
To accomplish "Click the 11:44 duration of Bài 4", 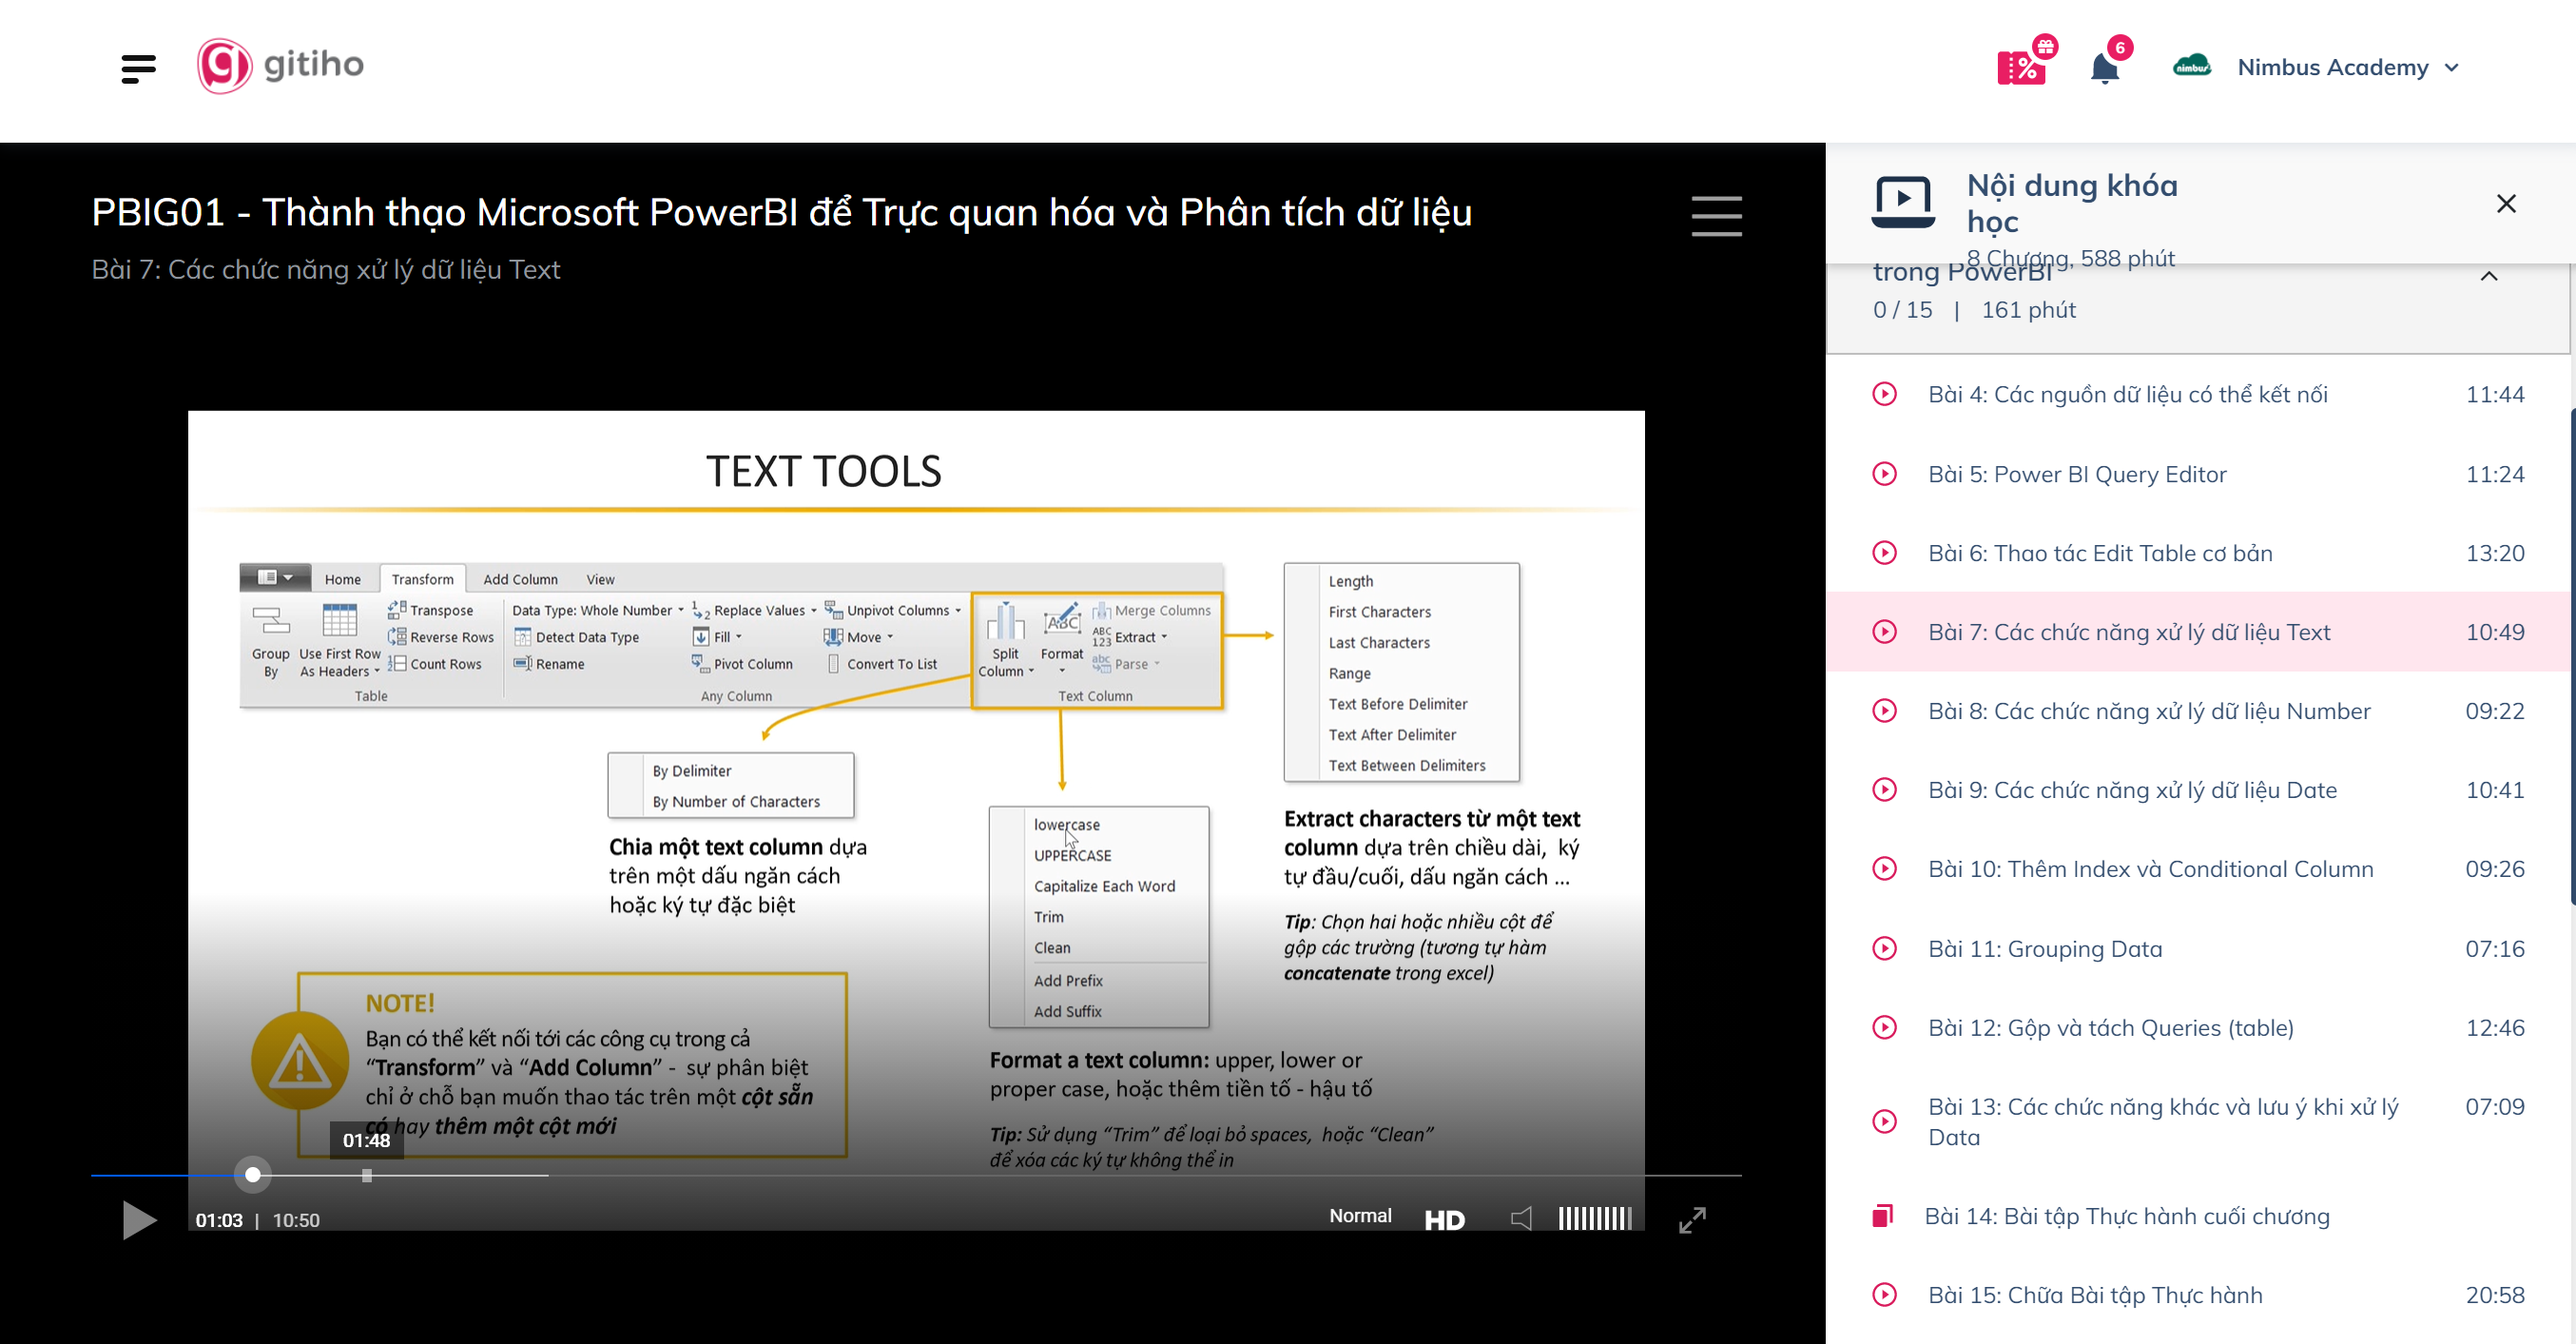I will (x=2494, y=394).
